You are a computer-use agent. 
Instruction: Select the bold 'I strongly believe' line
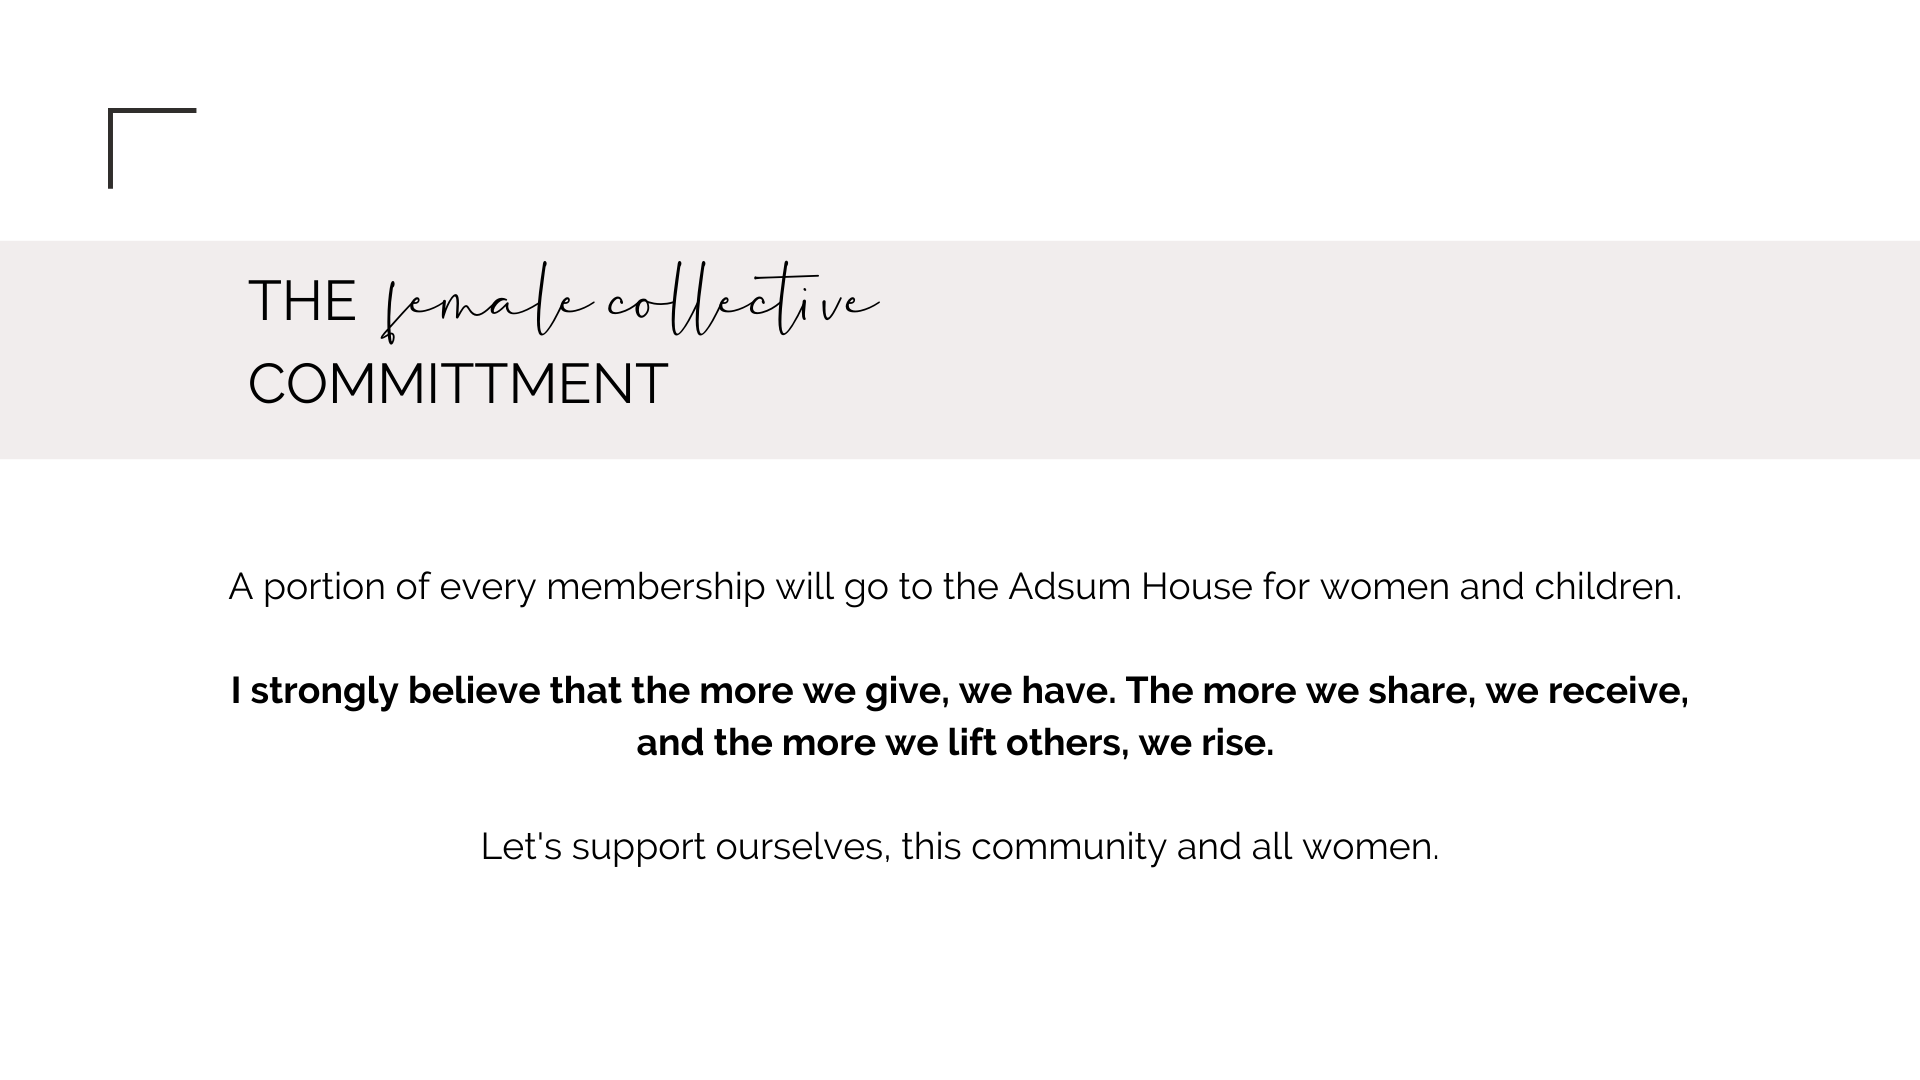click(x=959, y=691)
